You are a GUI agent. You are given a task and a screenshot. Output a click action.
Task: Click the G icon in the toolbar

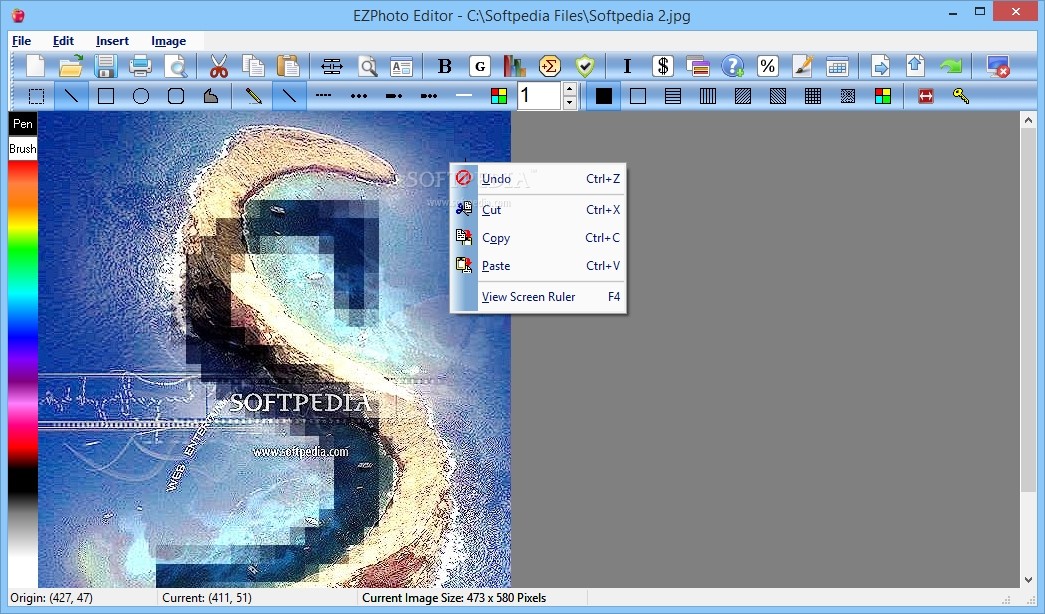[479, 66]
